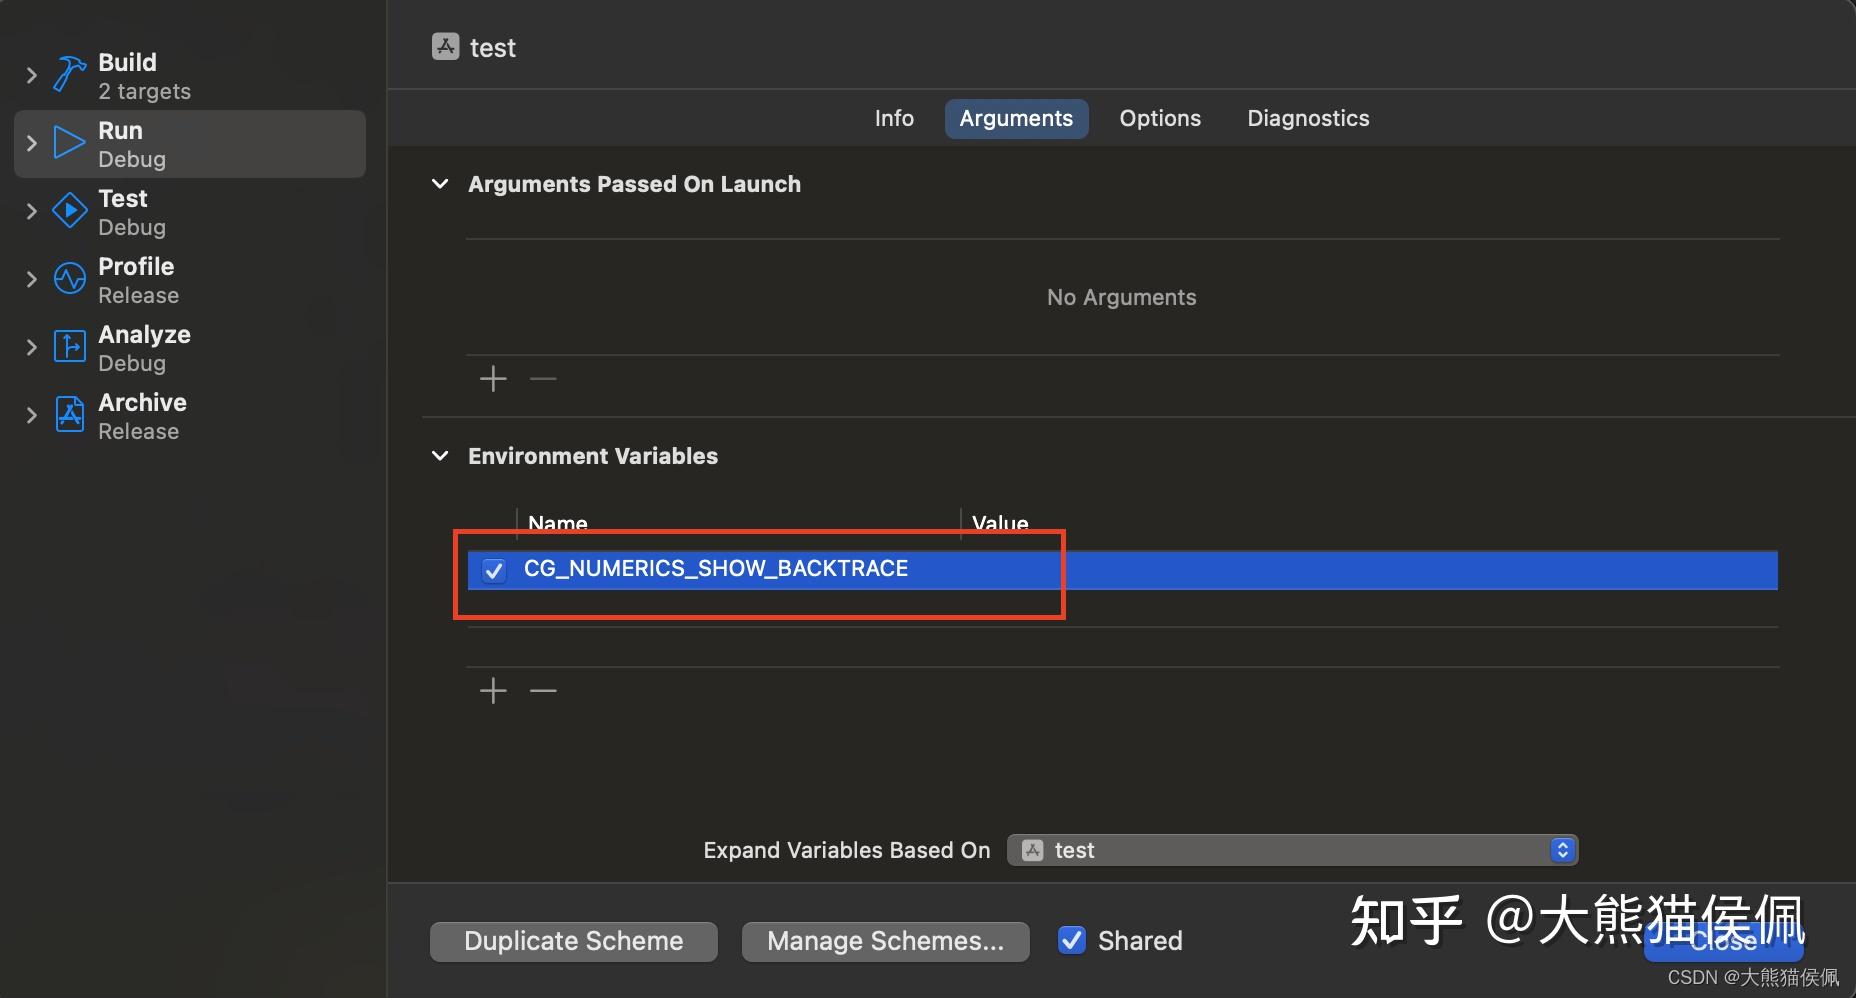Screen dimensions: 1856x998
Task: Click the app icon inside Expand Variables field
Action: pos(1031,850)
